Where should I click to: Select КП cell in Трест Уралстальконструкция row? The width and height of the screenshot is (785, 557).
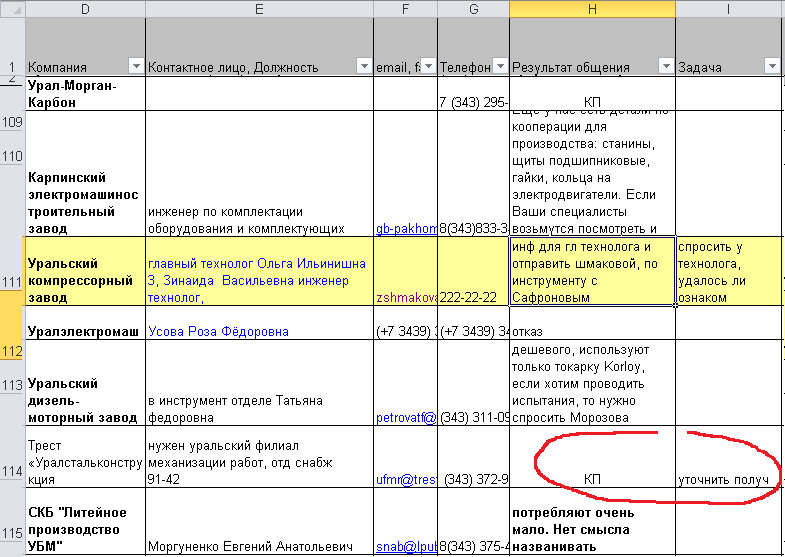pos(592,457)
